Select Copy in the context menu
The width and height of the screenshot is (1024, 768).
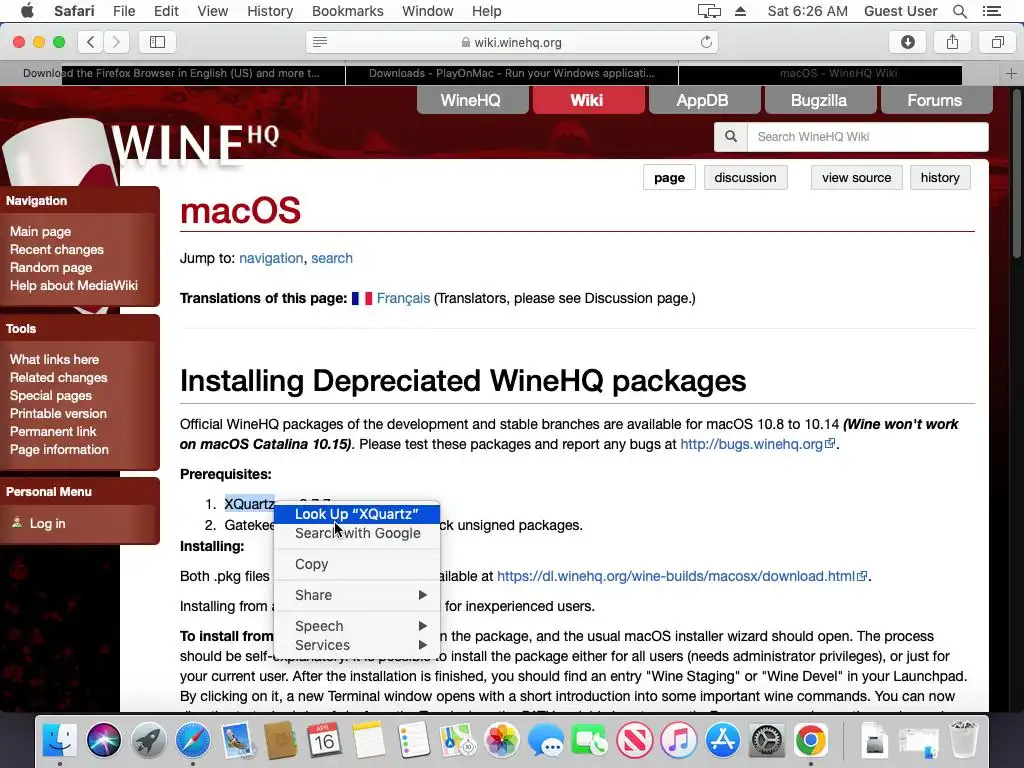[357, 564]
